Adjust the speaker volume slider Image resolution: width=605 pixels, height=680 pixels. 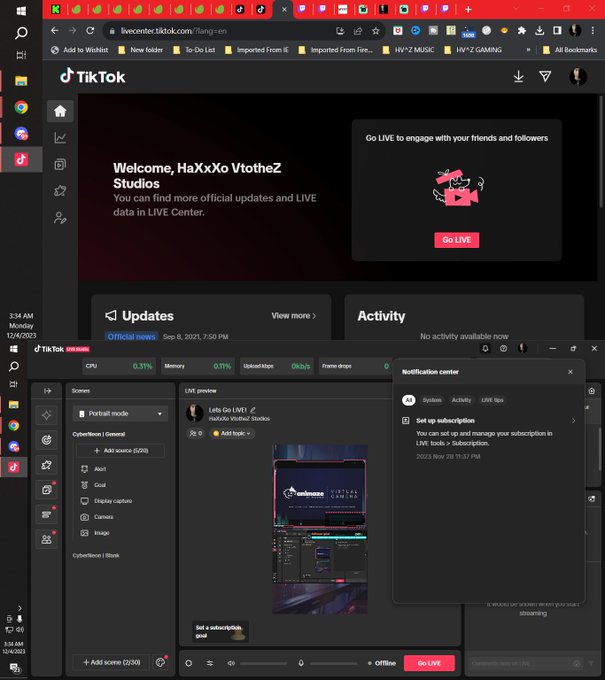[264, 663]
